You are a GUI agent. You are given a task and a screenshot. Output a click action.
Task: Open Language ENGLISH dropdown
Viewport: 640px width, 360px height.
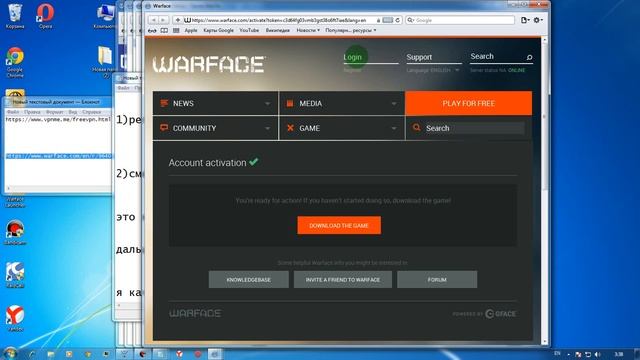[433, 70]
